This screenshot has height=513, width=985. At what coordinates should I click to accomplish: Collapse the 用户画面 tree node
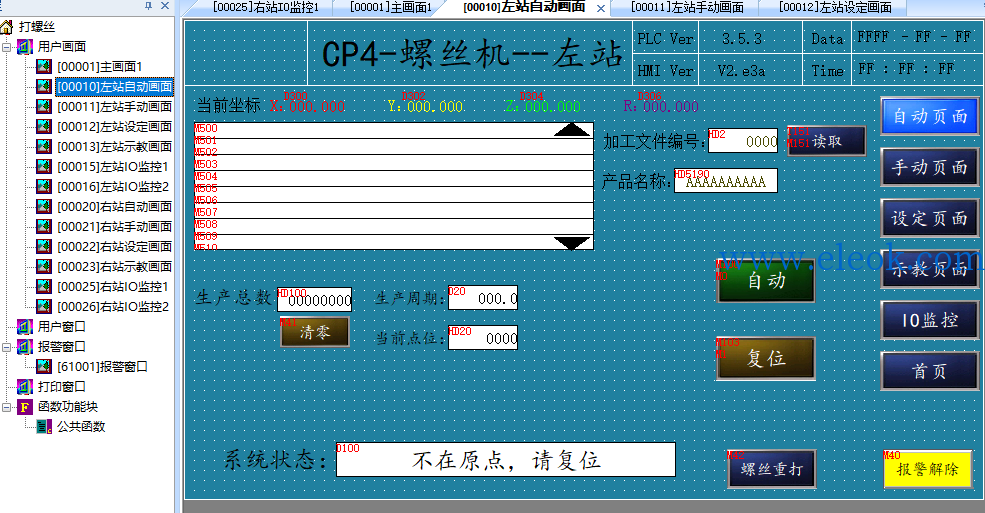click(6, 47)
